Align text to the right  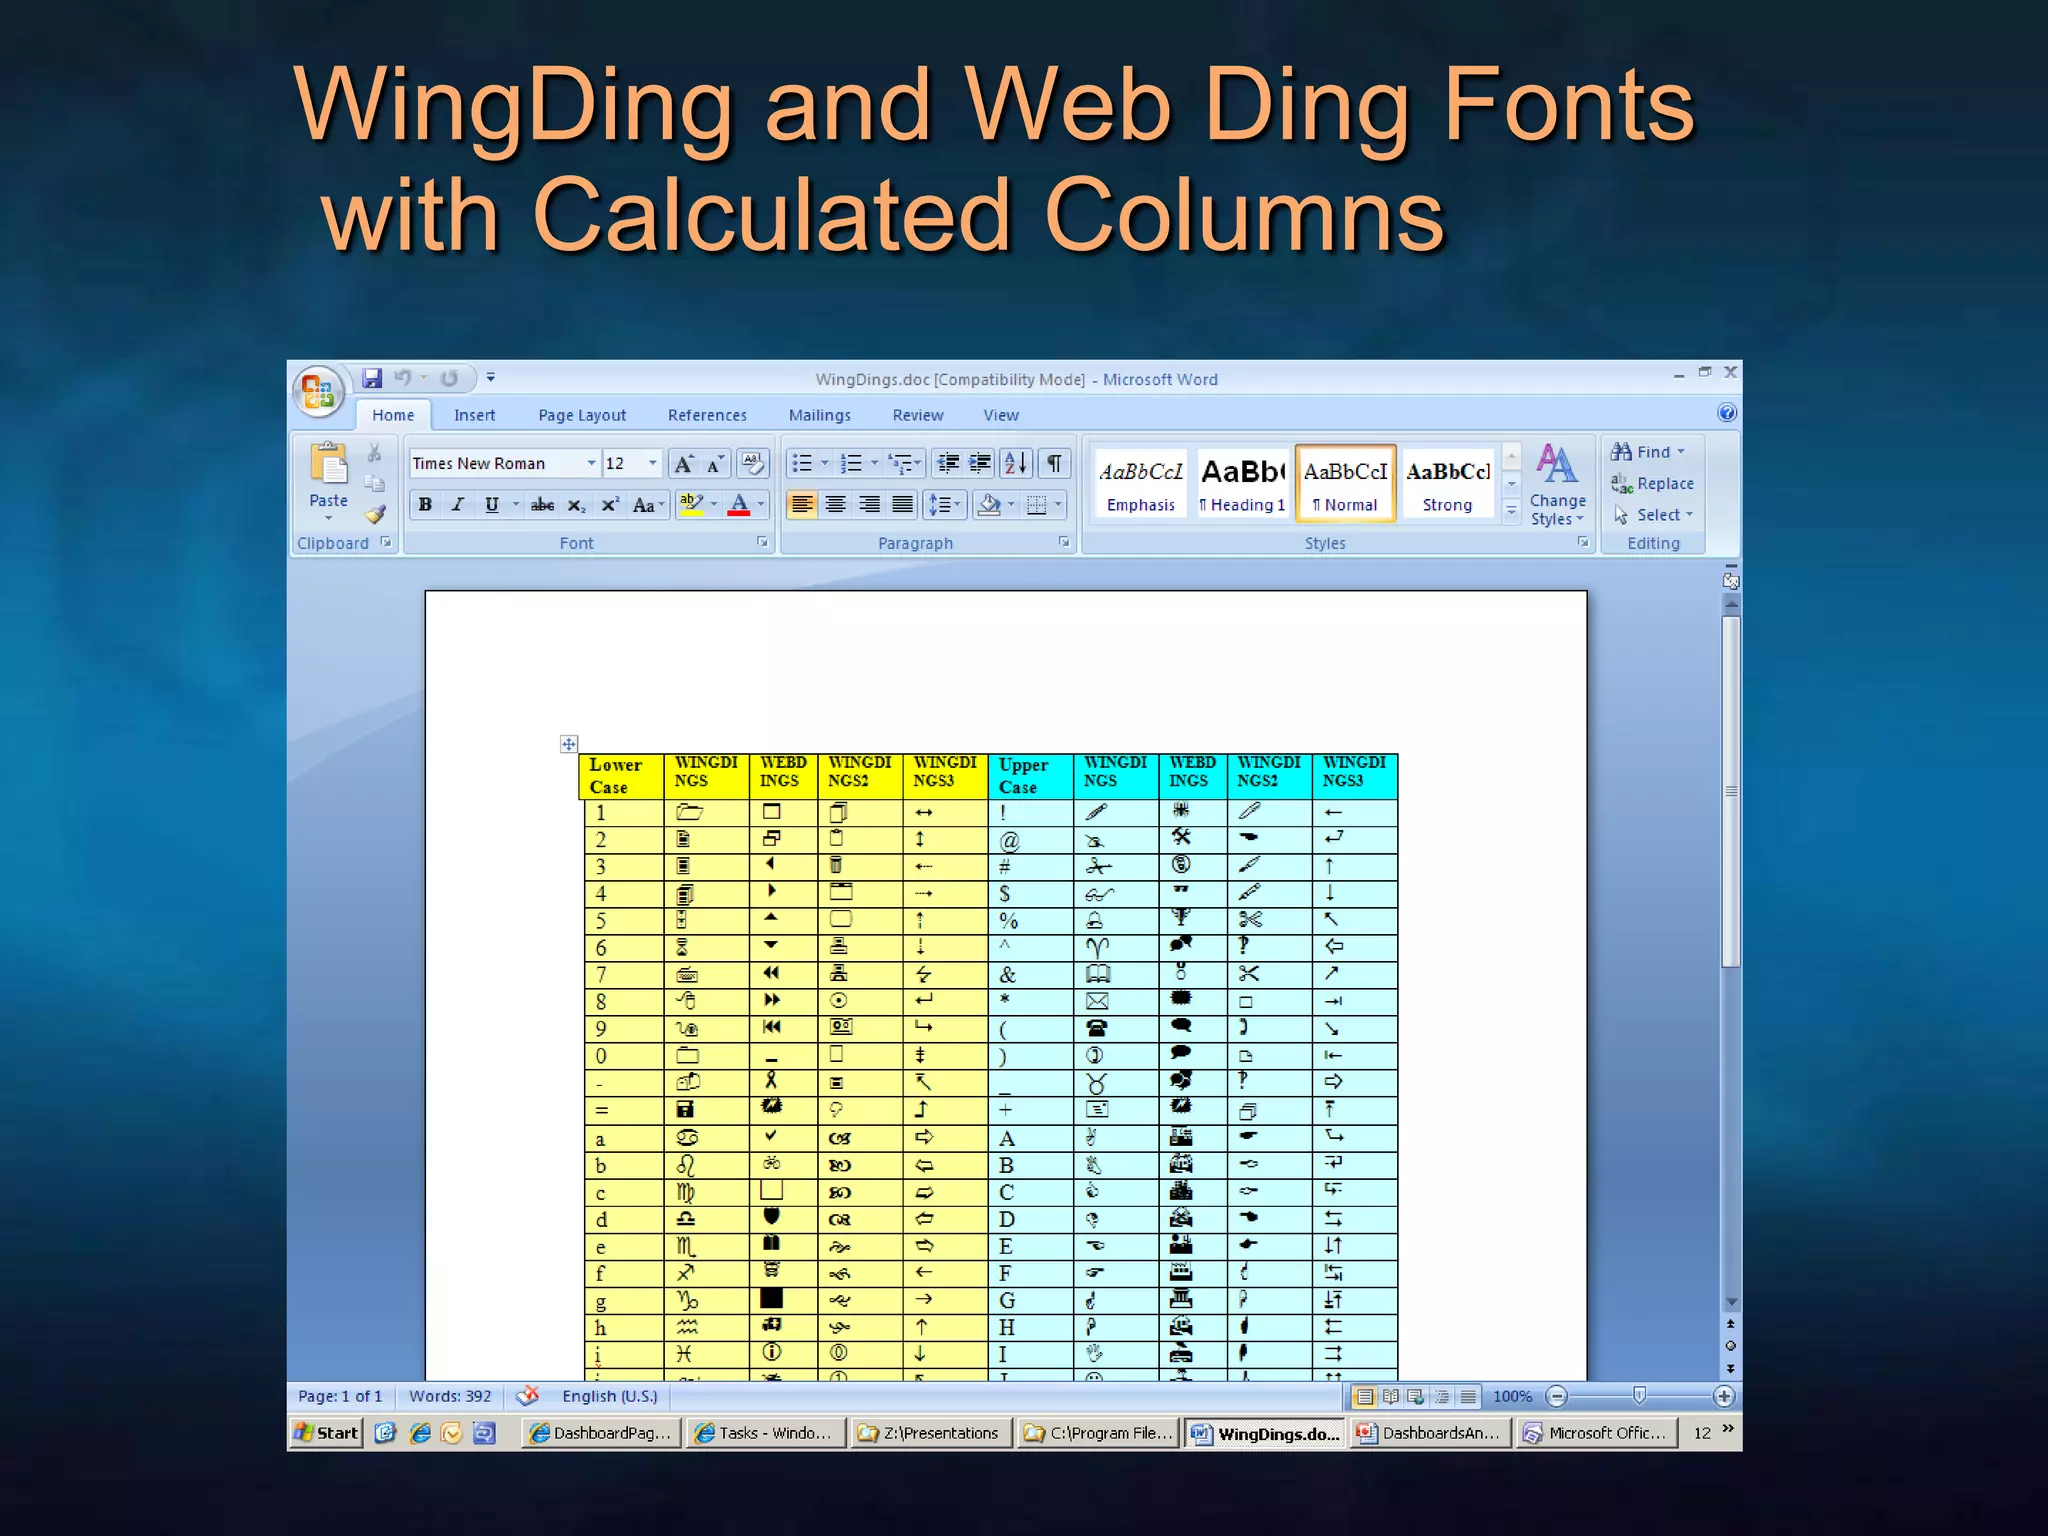[x=869, y=506]
